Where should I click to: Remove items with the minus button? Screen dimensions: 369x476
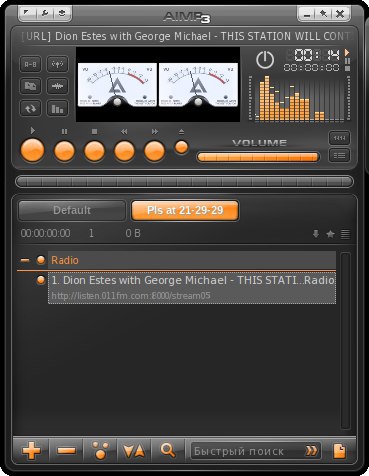(x=66, y=451)
